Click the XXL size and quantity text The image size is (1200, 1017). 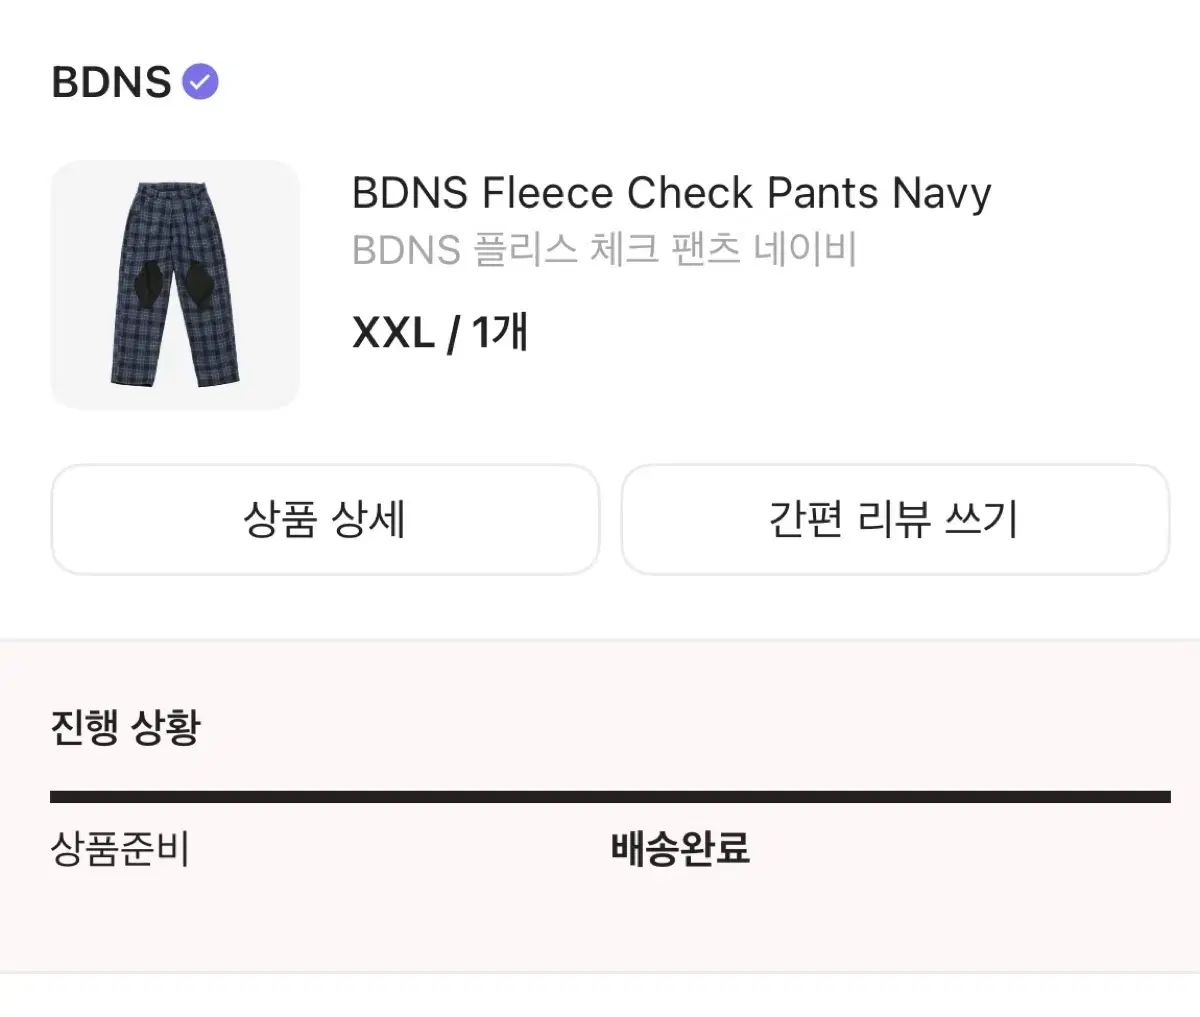pos(440,333)
